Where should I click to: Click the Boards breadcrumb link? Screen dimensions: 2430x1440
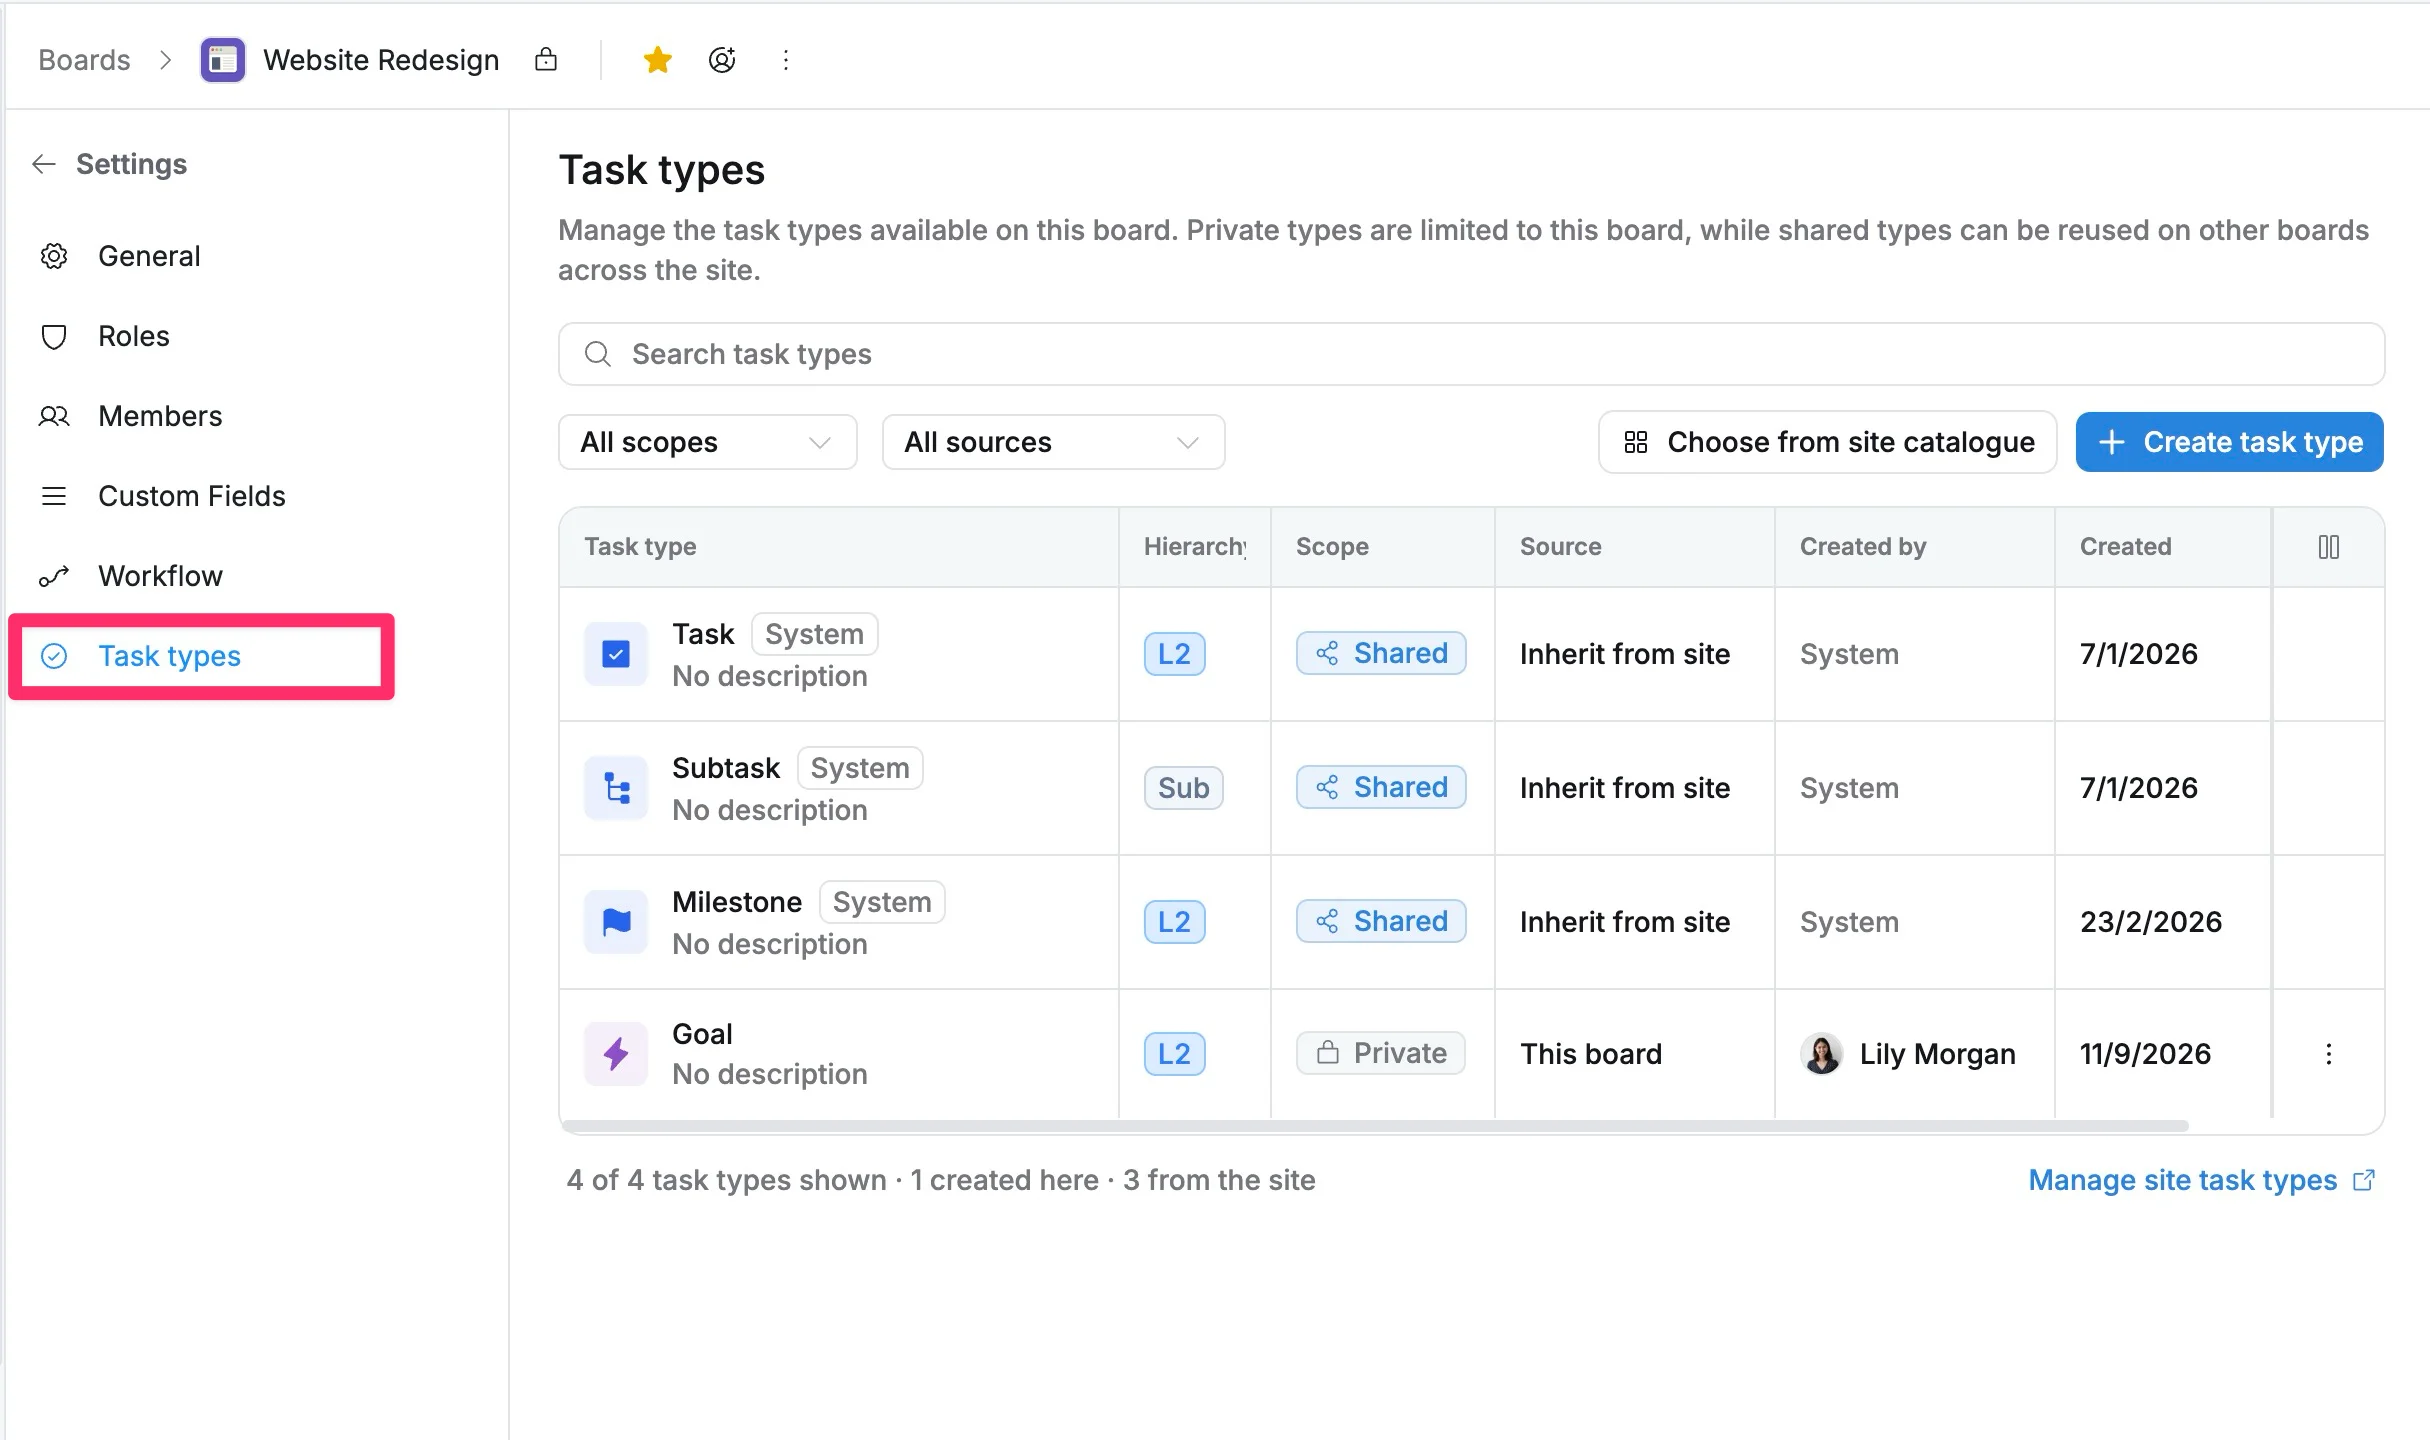pos(84,60)
